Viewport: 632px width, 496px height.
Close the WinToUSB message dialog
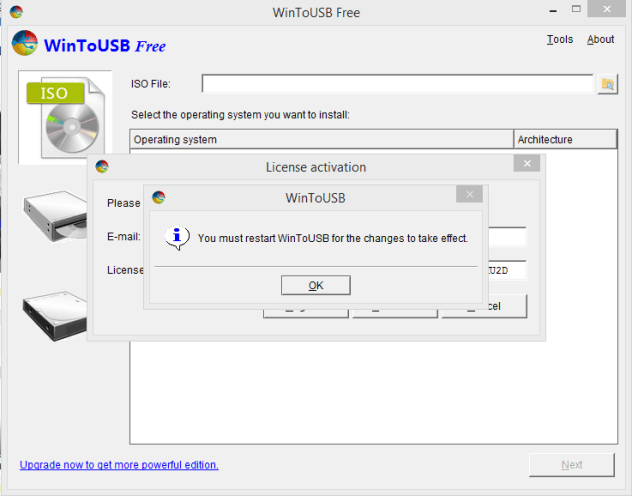pos(469,195)
